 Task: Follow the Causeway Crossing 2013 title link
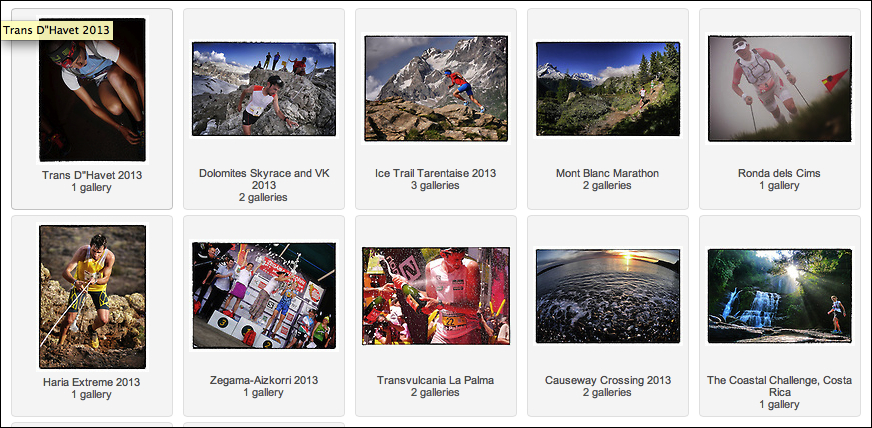click(x=608, y=381)
